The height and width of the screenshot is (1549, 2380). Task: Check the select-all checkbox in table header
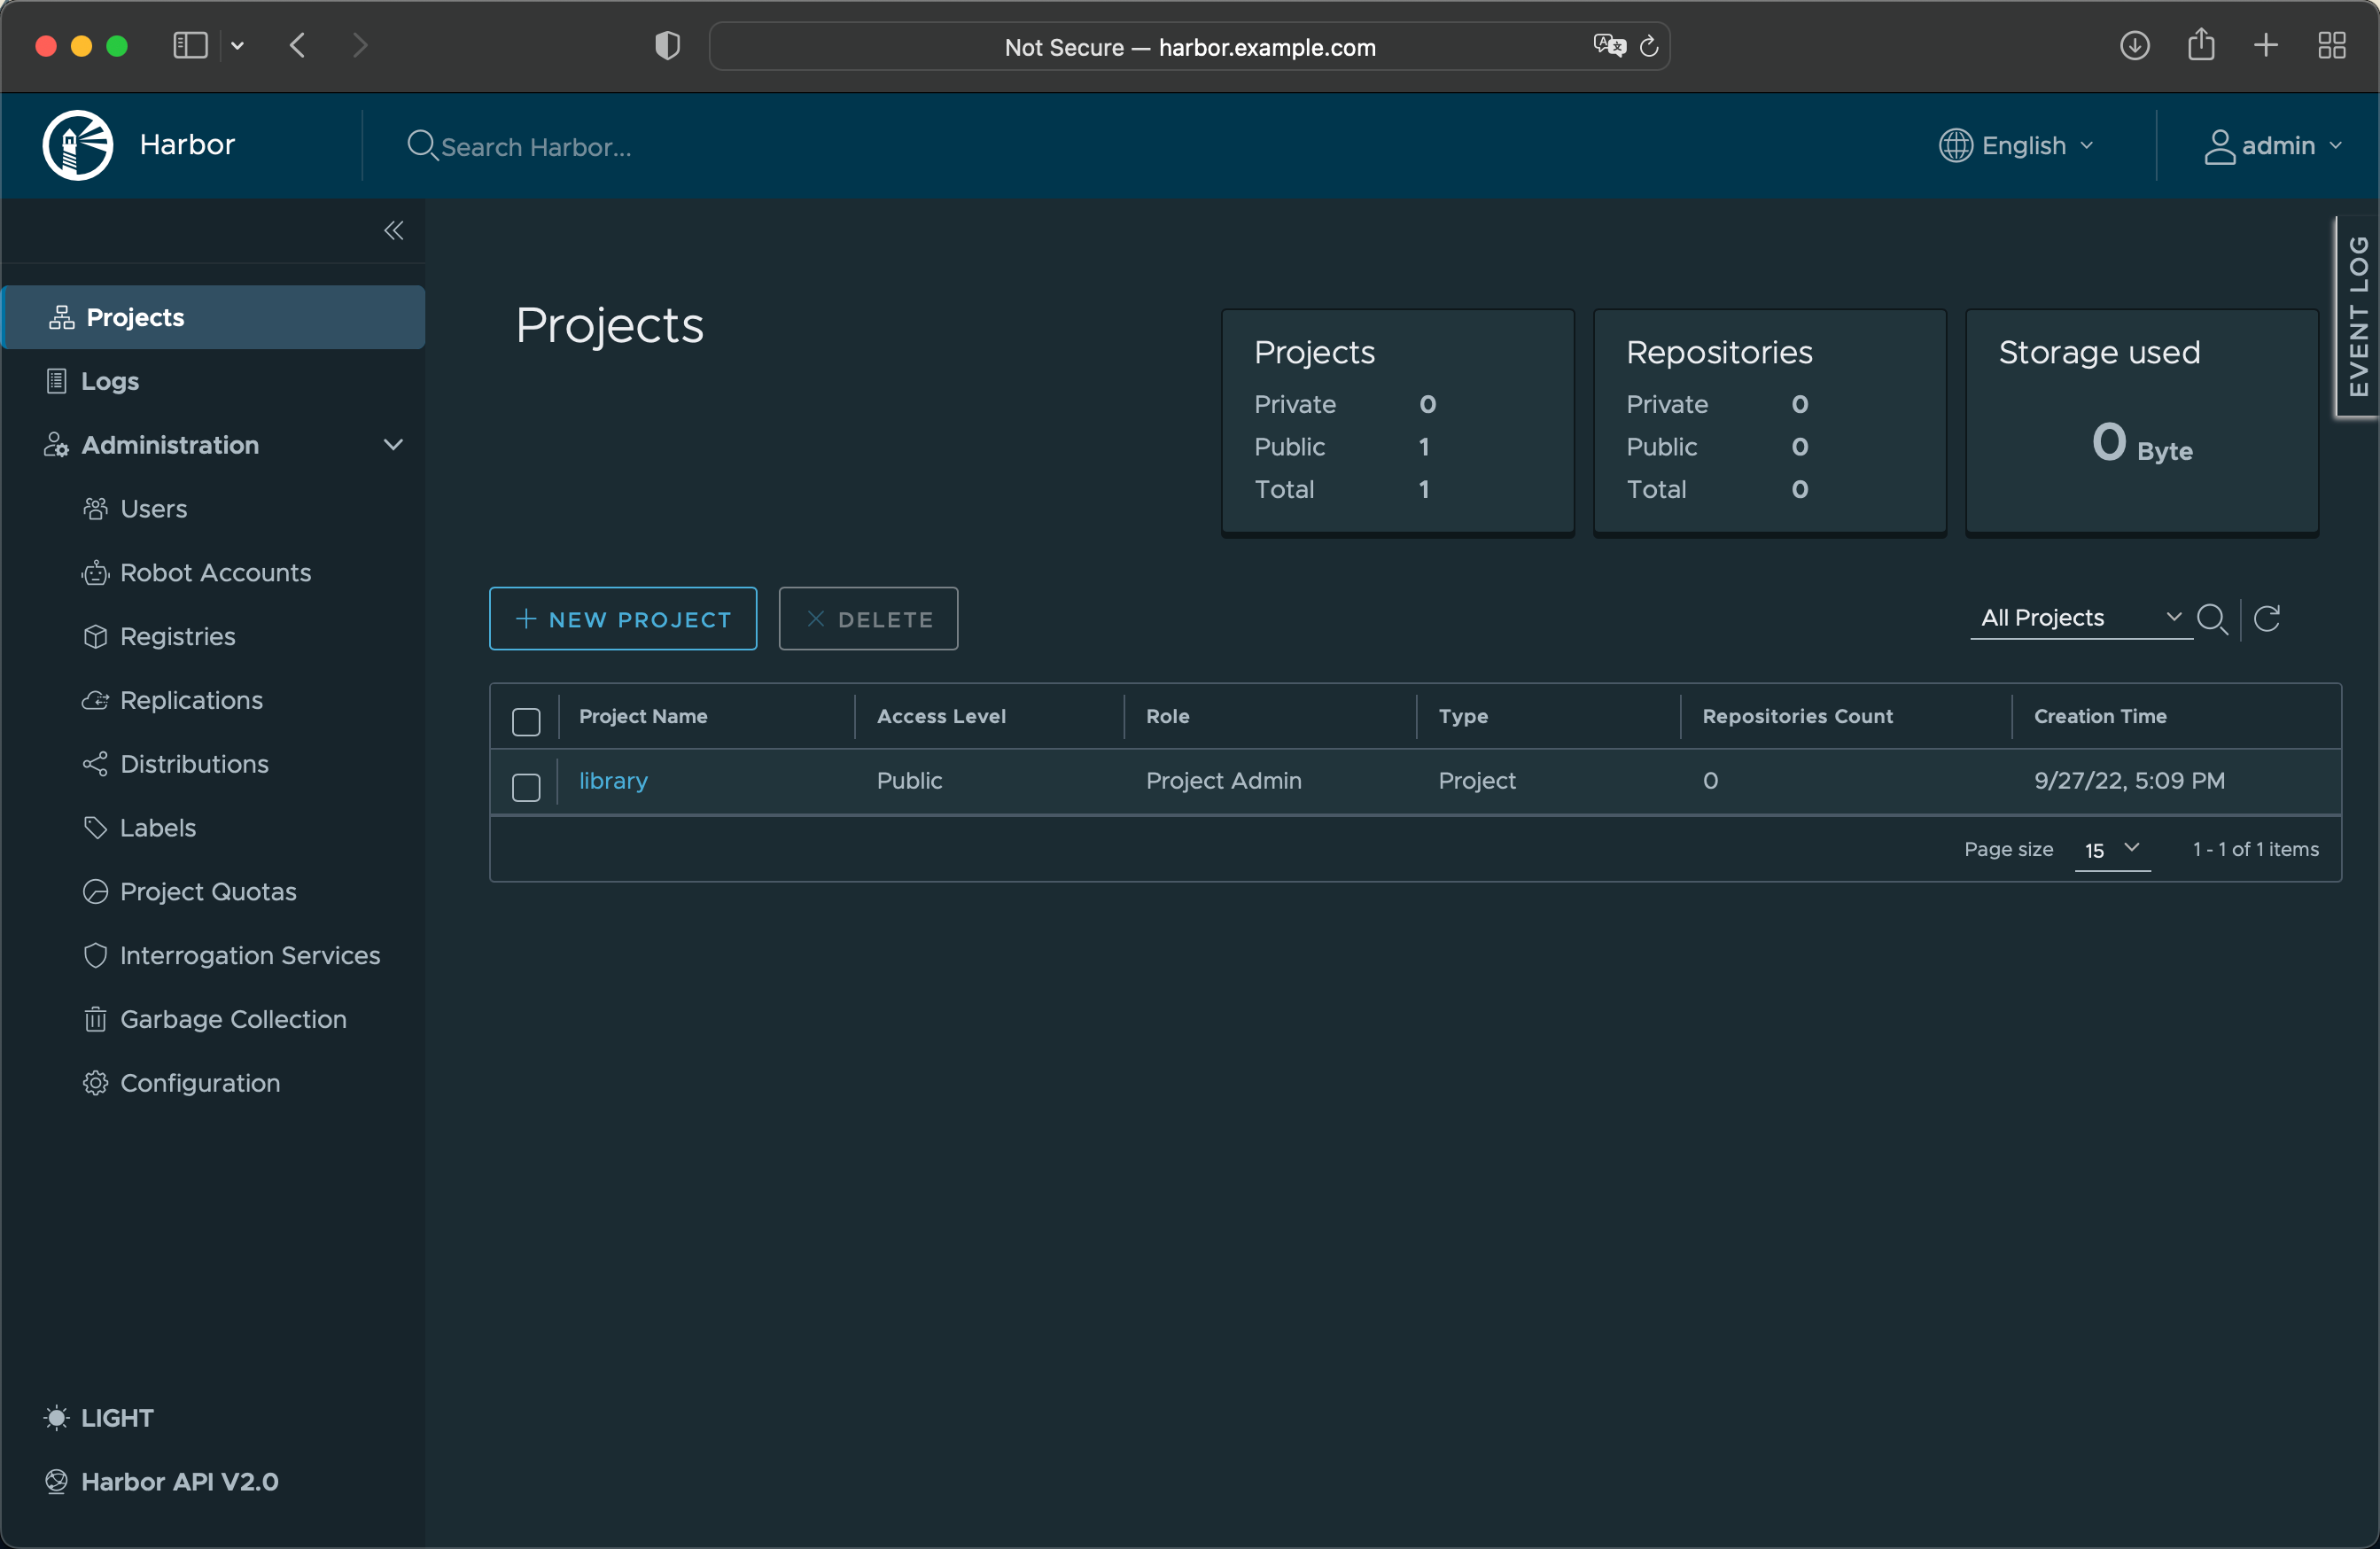tap(525, 716)
